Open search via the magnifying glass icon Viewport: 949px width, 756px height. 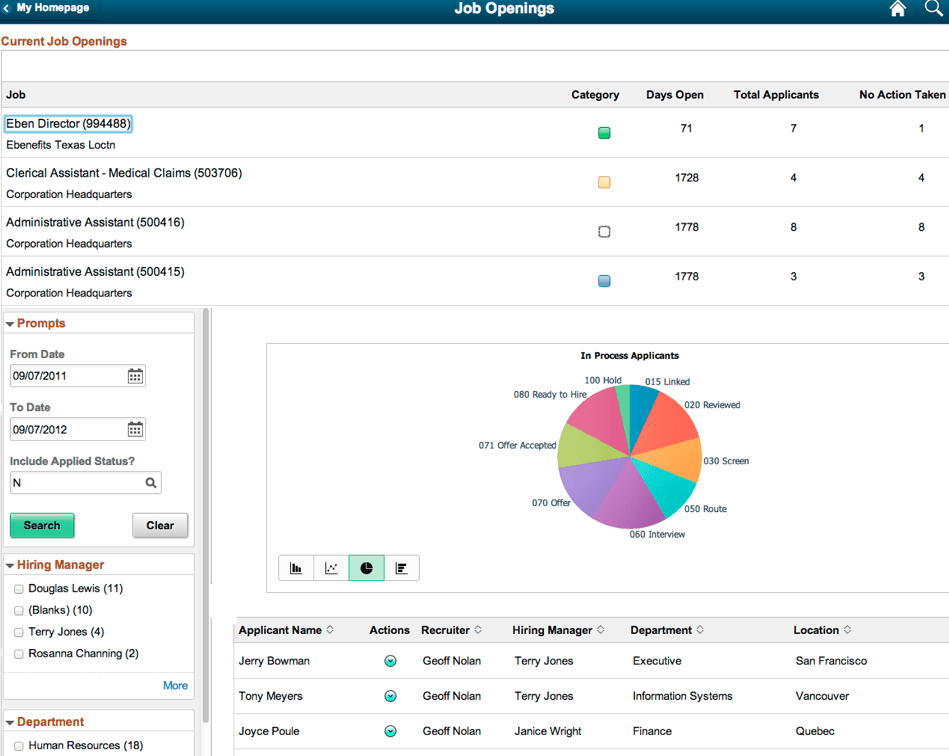pos(932,9)
